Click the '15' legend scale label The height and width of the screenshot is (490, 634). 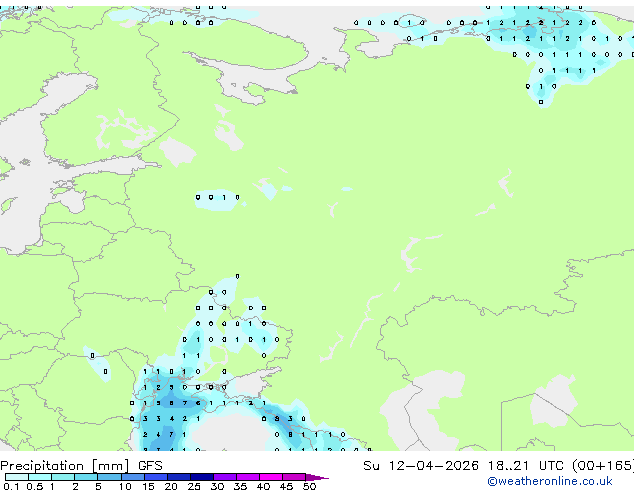click(x=148, y=486)
